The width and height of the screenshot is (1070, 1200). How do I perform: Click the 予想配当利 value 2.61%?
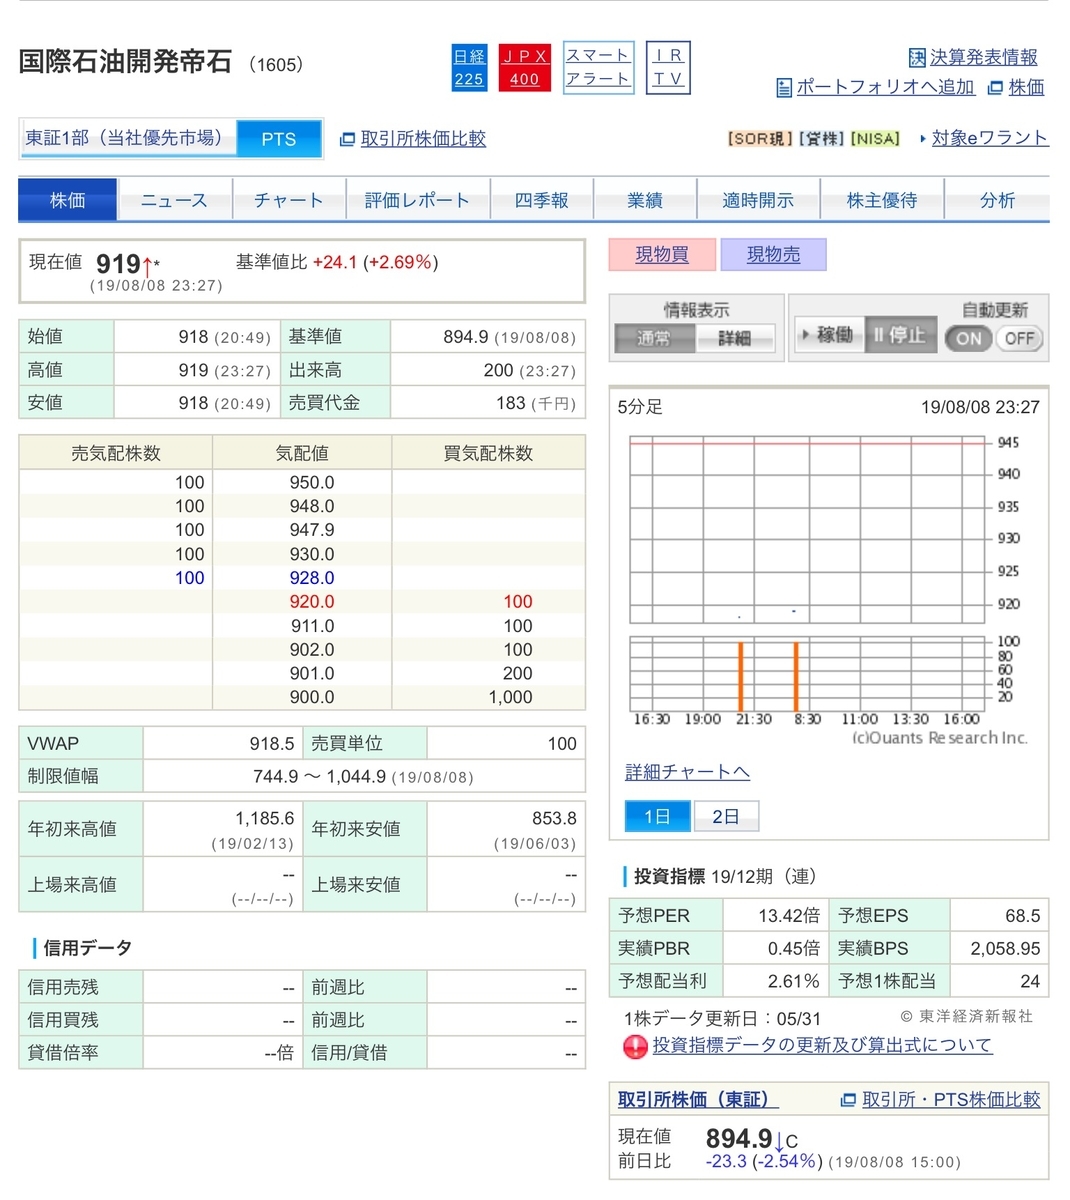click(793, 981)
